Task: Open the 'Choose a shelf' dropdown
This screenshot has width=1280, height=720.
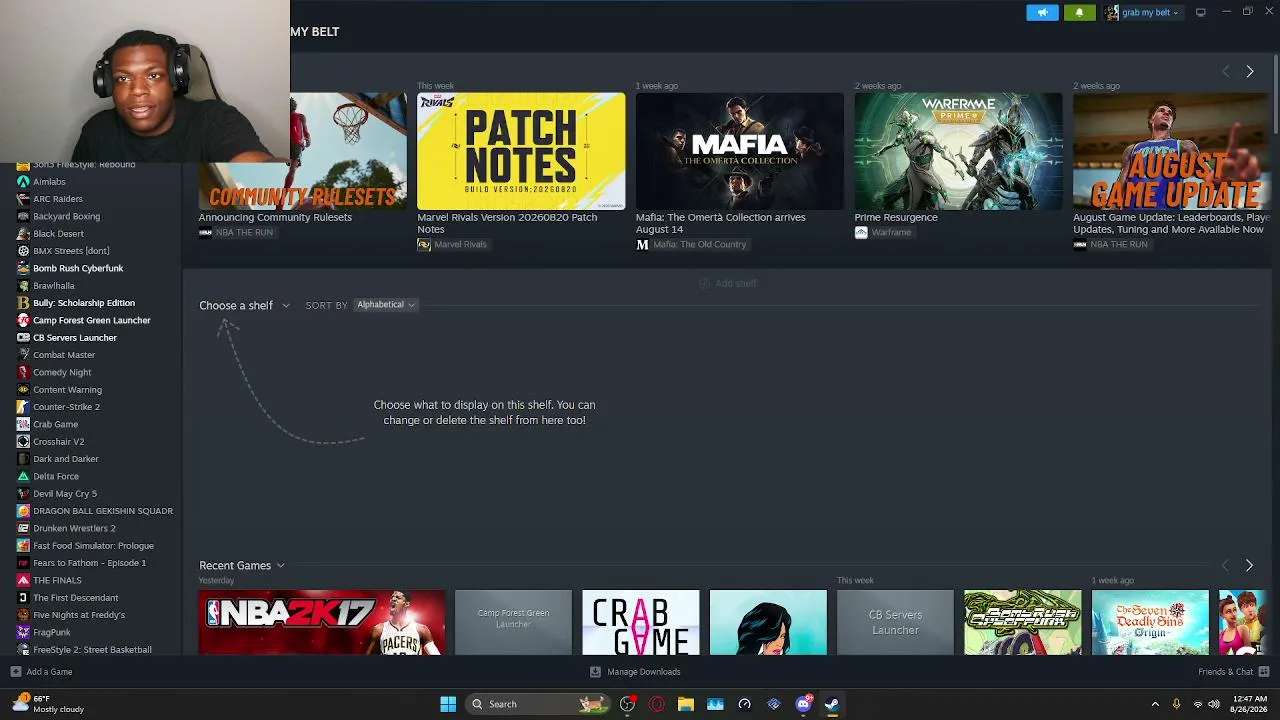Action: pyautogui.click(x=244, y=305)
